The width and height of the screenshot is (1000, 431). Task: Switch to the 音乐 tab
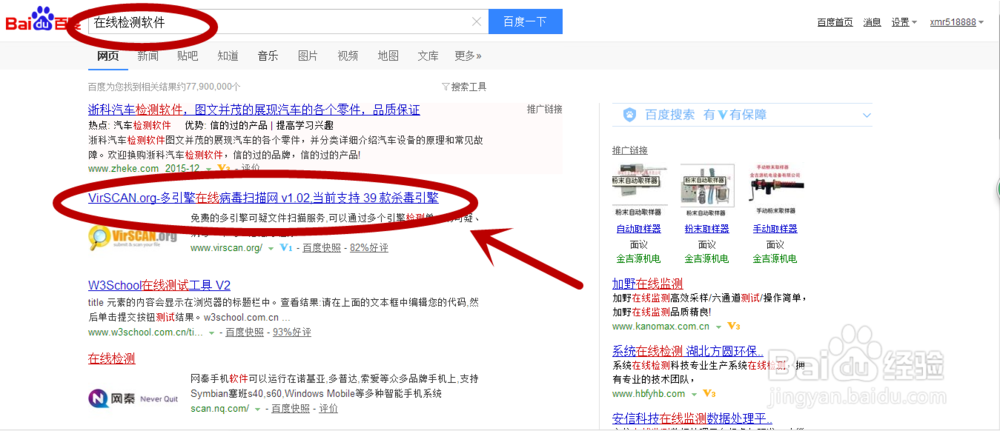click(x=268, y=55)
